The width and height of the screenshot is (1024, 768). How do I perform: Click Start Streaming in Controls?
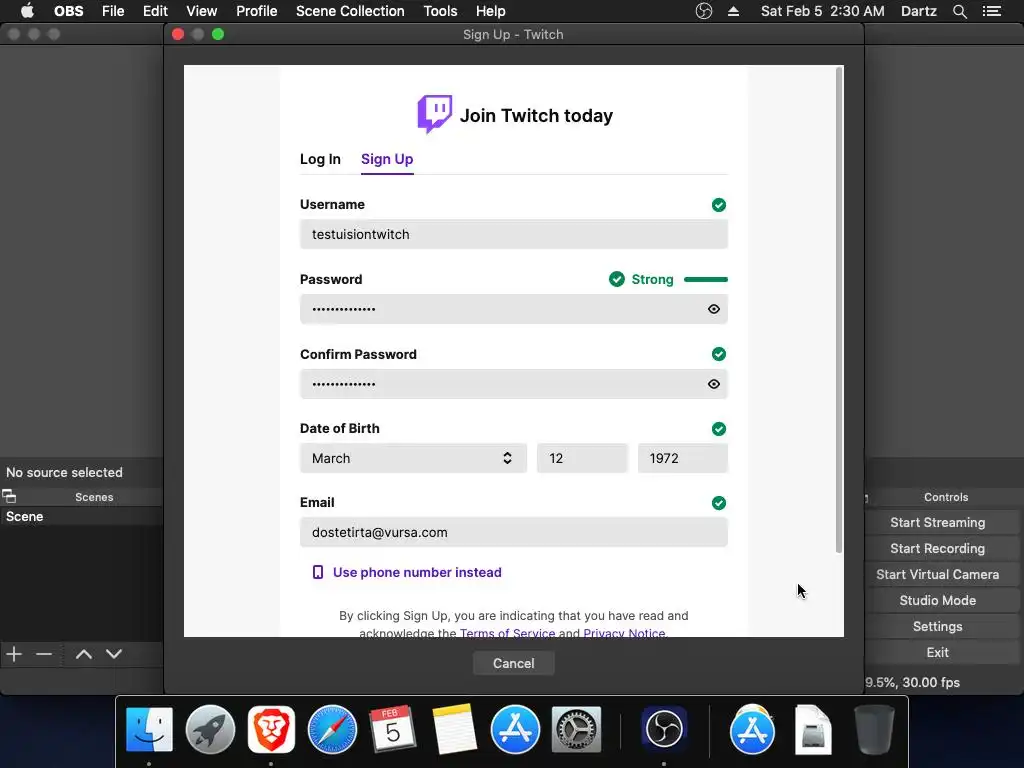point(937,522)
